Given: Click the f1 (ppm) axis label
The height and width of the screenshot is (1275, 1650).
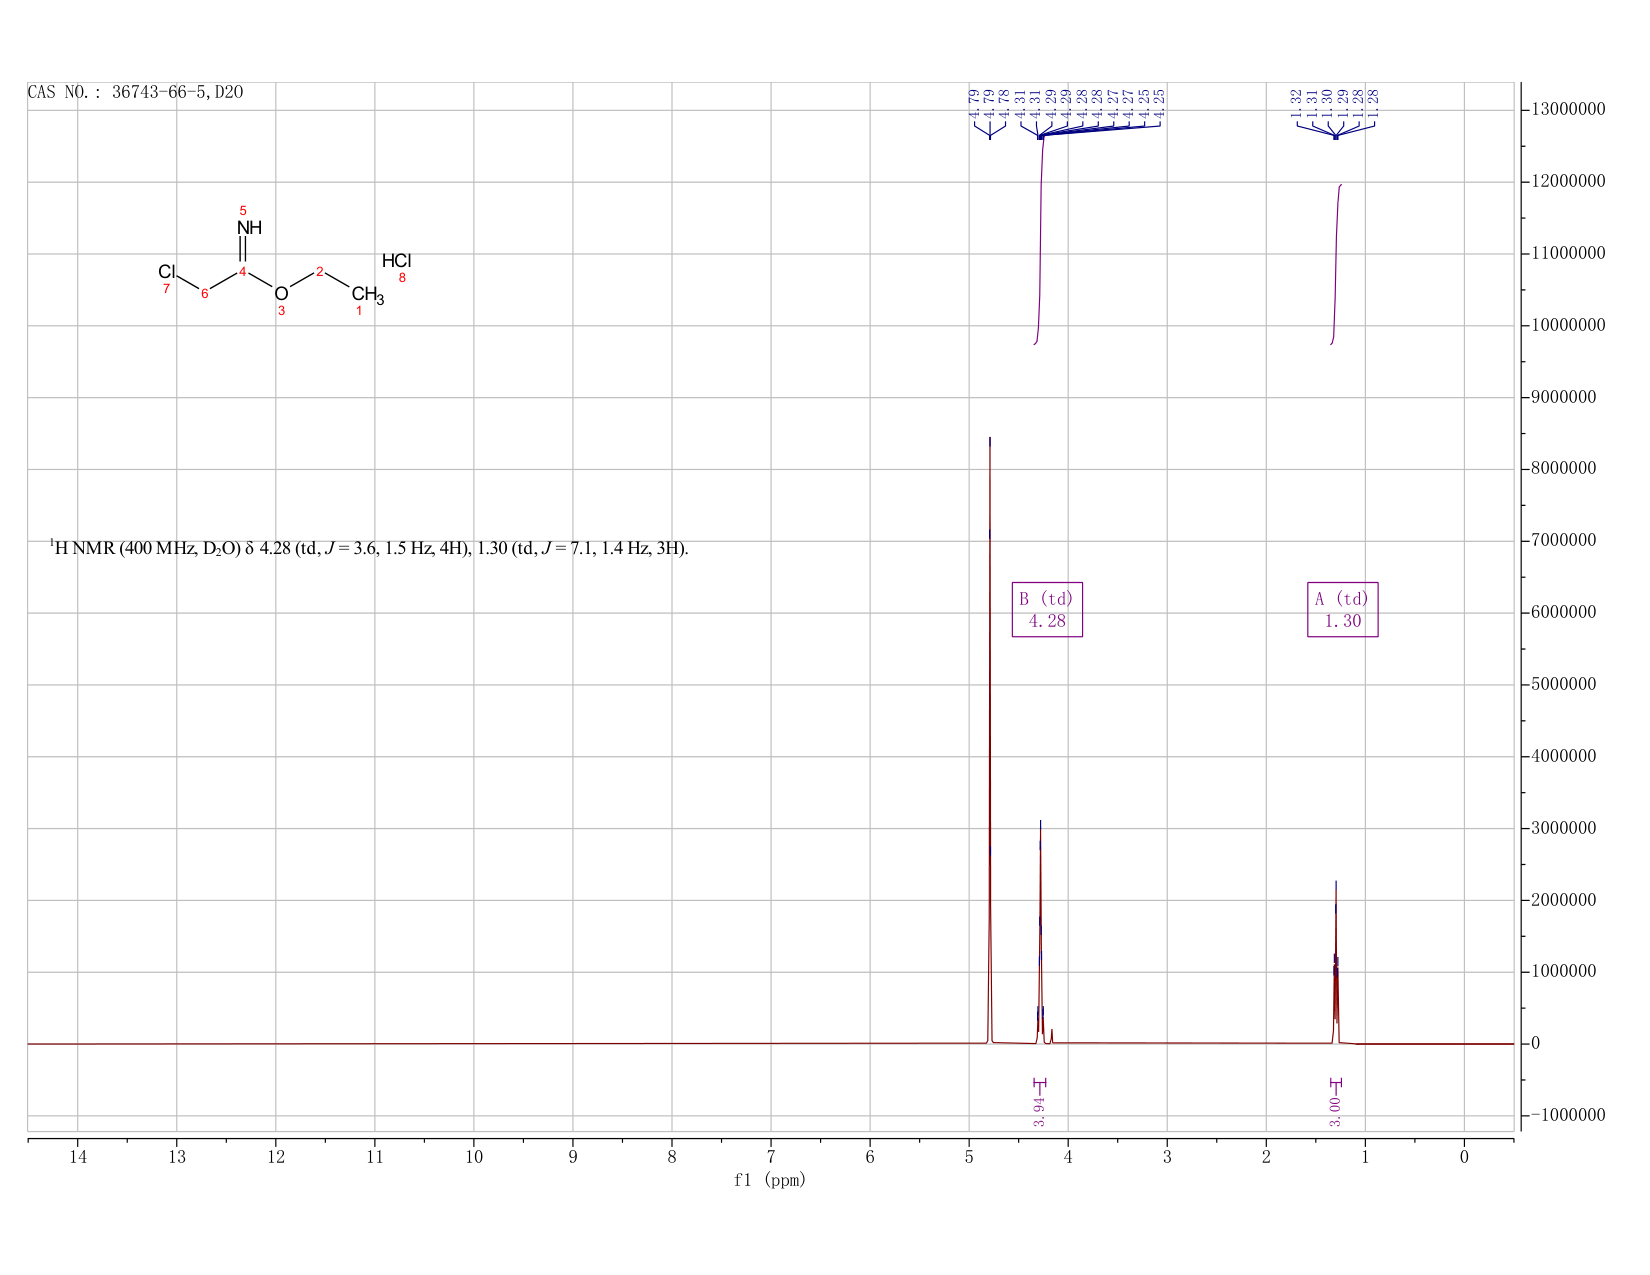Looking at the screenshot, I should point(770,1180).
